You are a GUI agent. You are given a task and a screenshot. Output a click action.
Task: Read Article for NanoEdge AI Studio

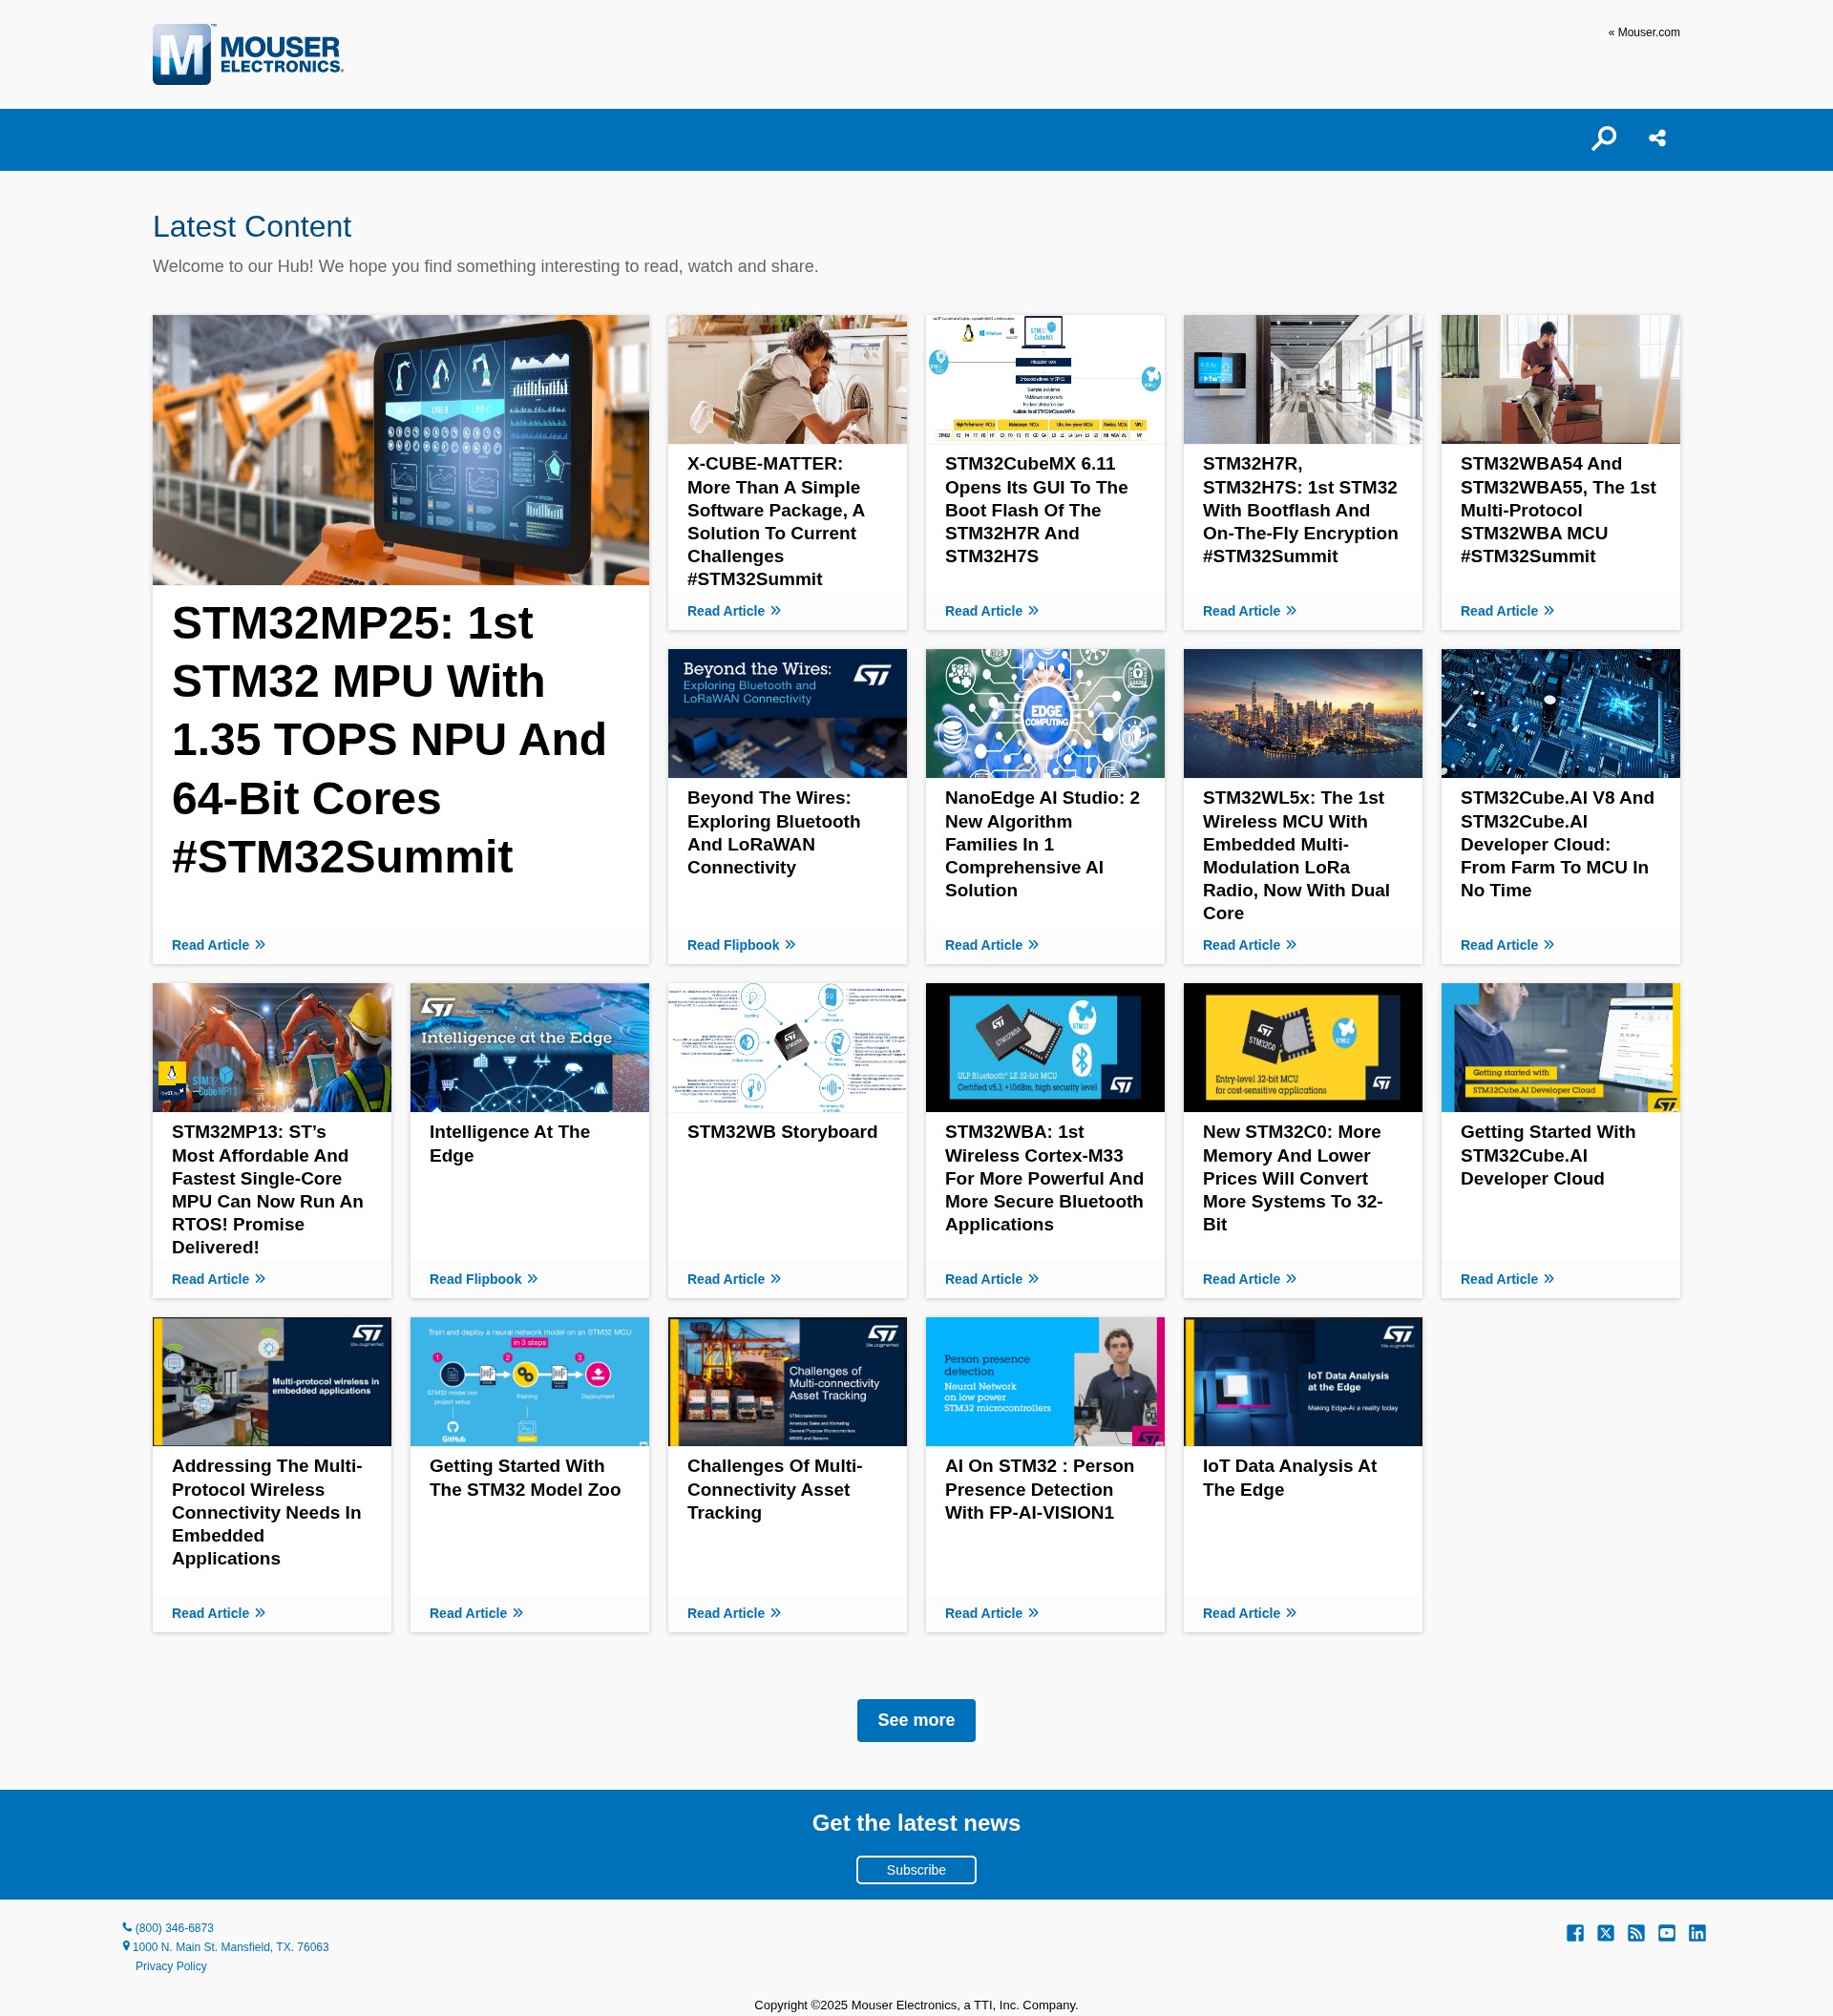point(992,945)
